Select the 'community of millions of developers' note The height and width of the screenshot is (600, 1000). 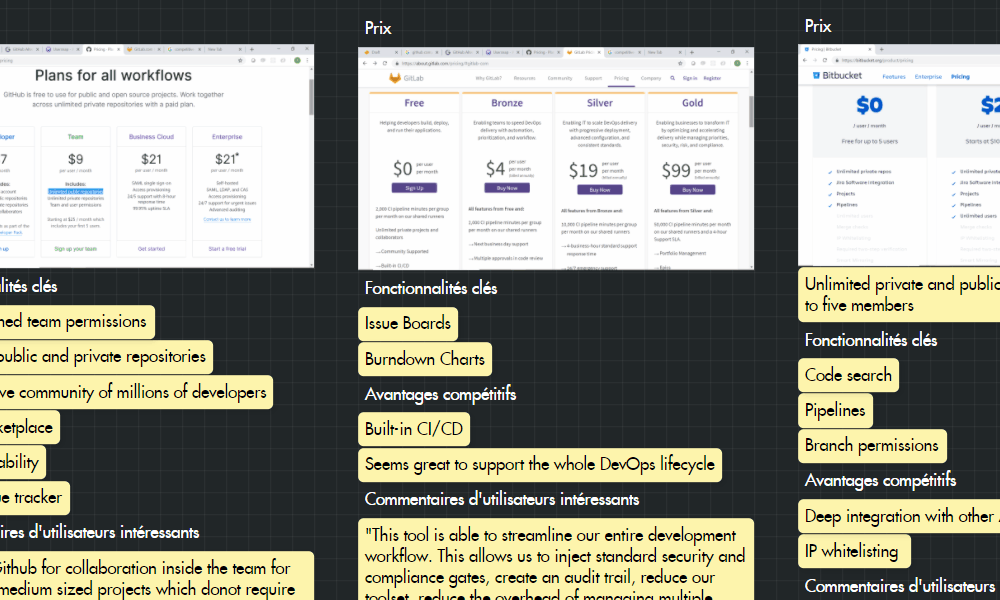pyautogui.click(x=136, y=393)
